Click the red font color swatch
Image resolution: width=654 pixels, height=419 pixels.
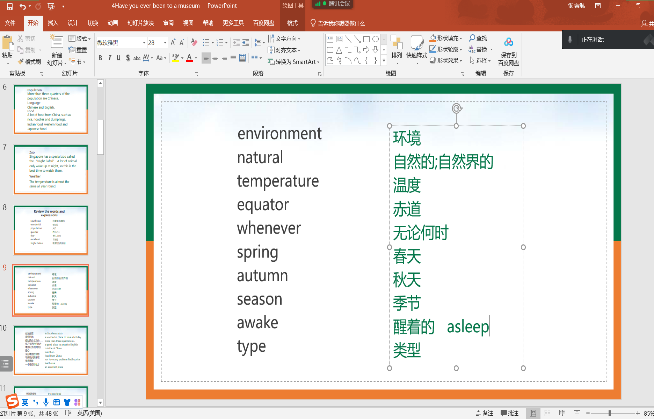click(189, 58)
